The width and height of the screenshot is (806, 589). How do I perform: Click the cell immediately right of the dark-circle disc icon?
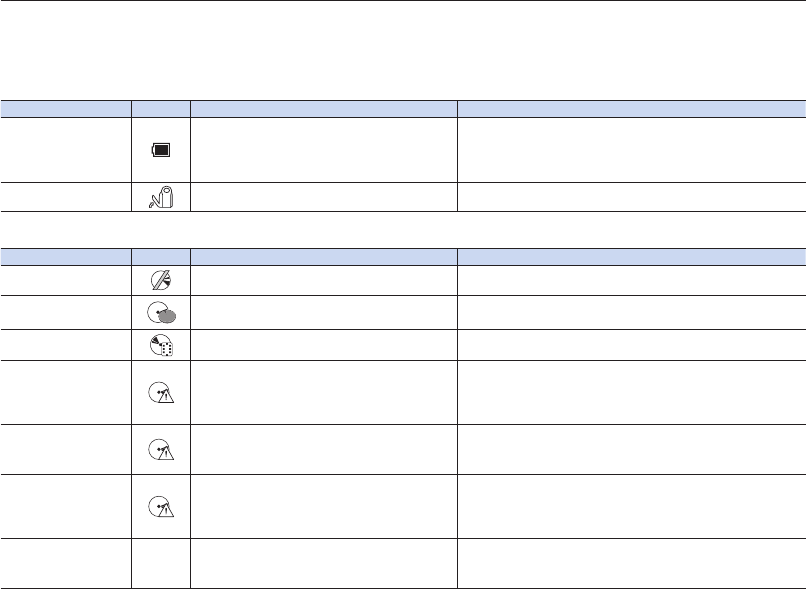click(x=324, y=313)
